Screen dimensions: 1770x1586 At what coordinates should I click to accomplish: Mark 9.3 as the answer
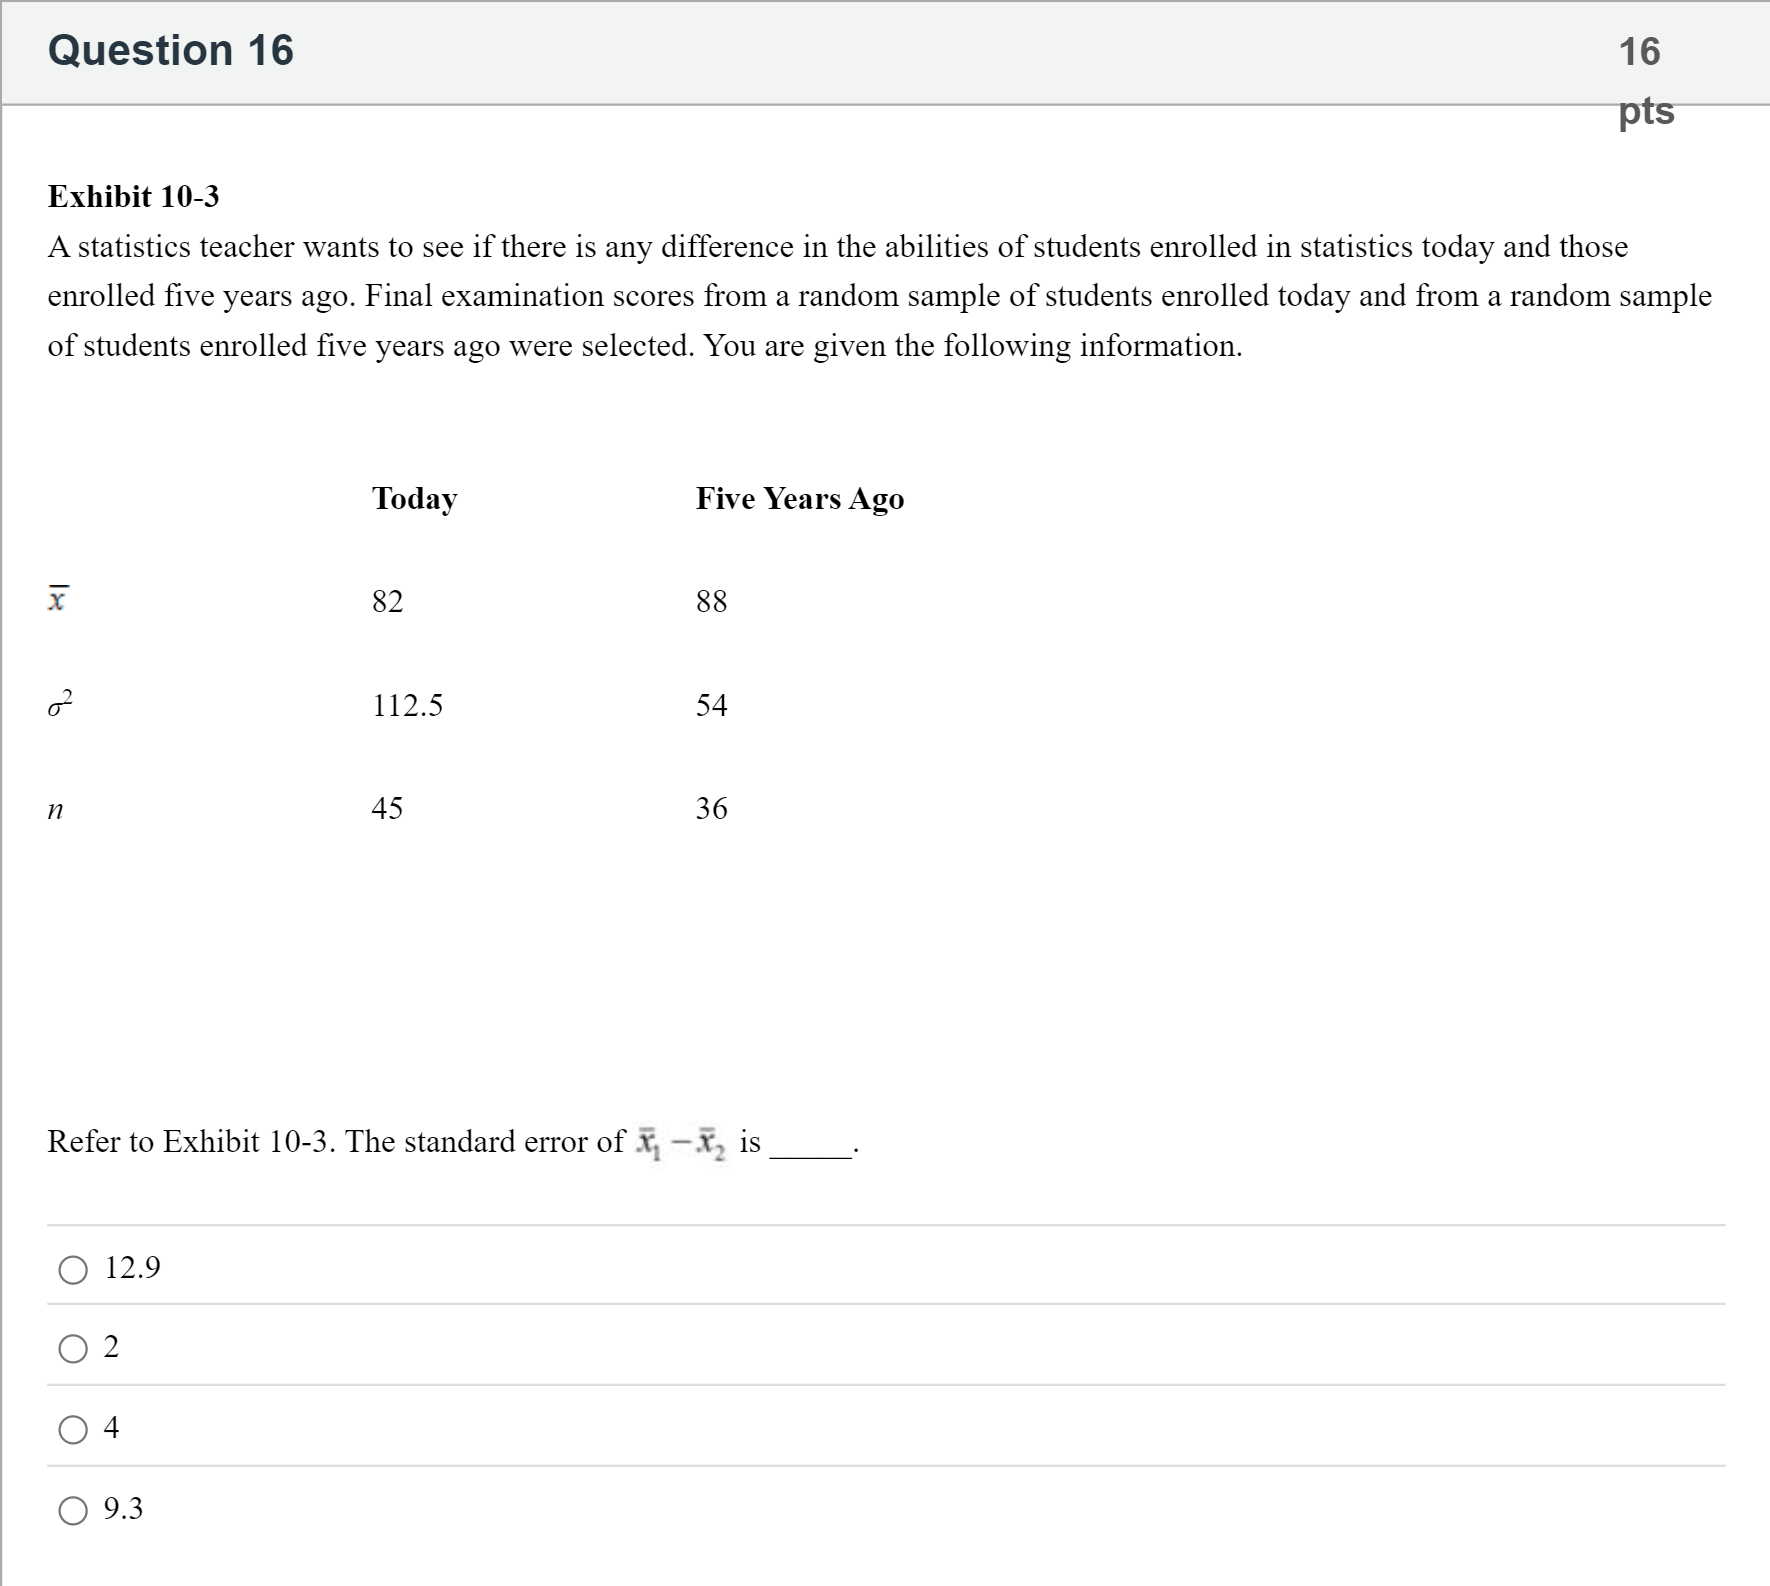(x=73, y=1510)
